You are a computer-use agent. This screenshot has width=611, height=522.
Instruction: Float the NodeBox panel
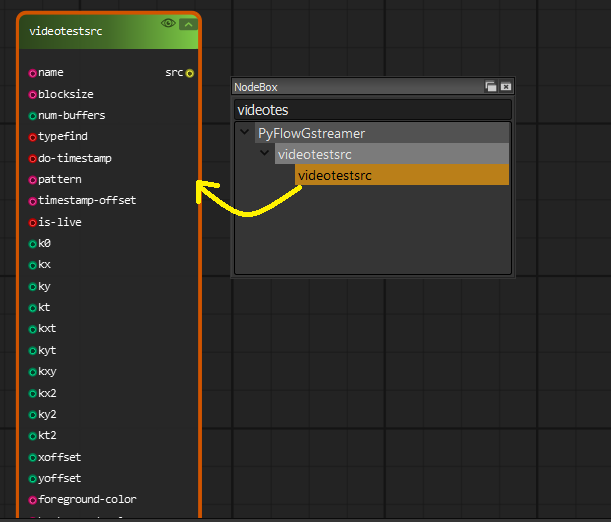coord(491,87)
